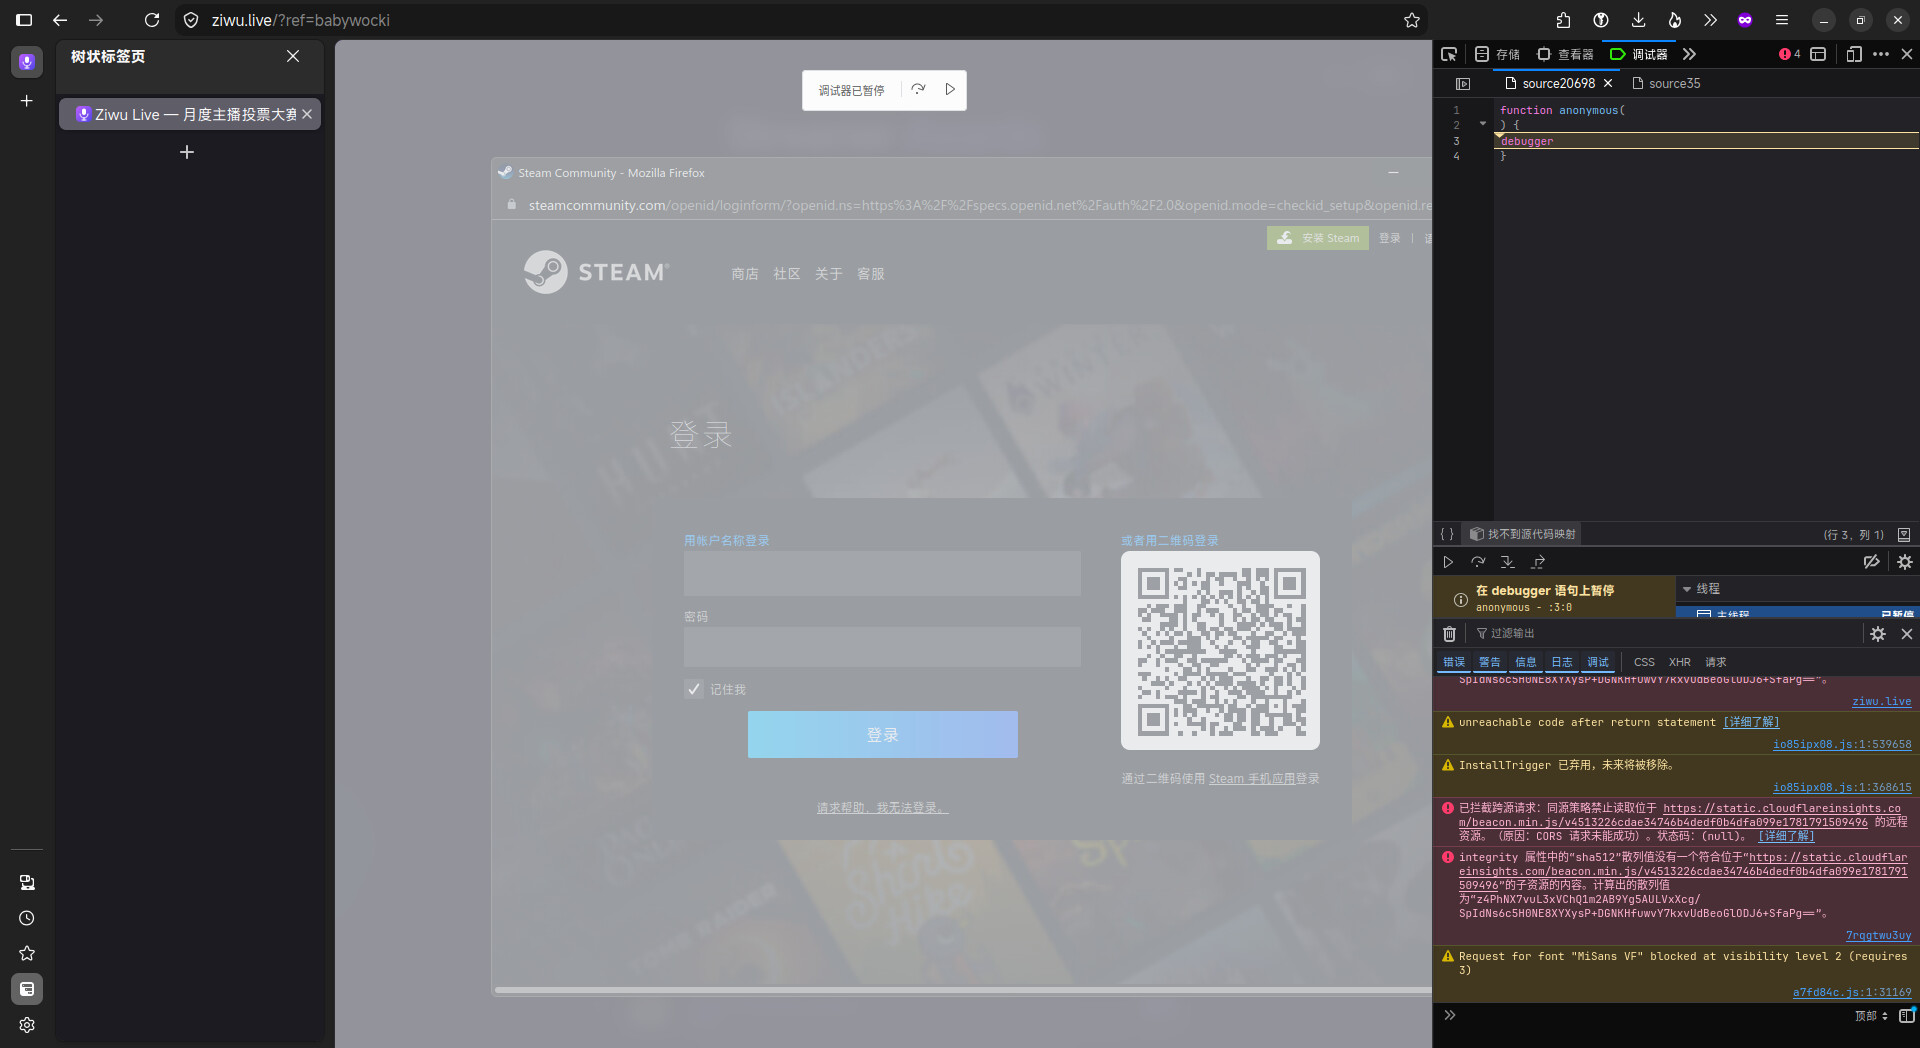
Task: Close the split console
Action: [x=1907, y=634]
